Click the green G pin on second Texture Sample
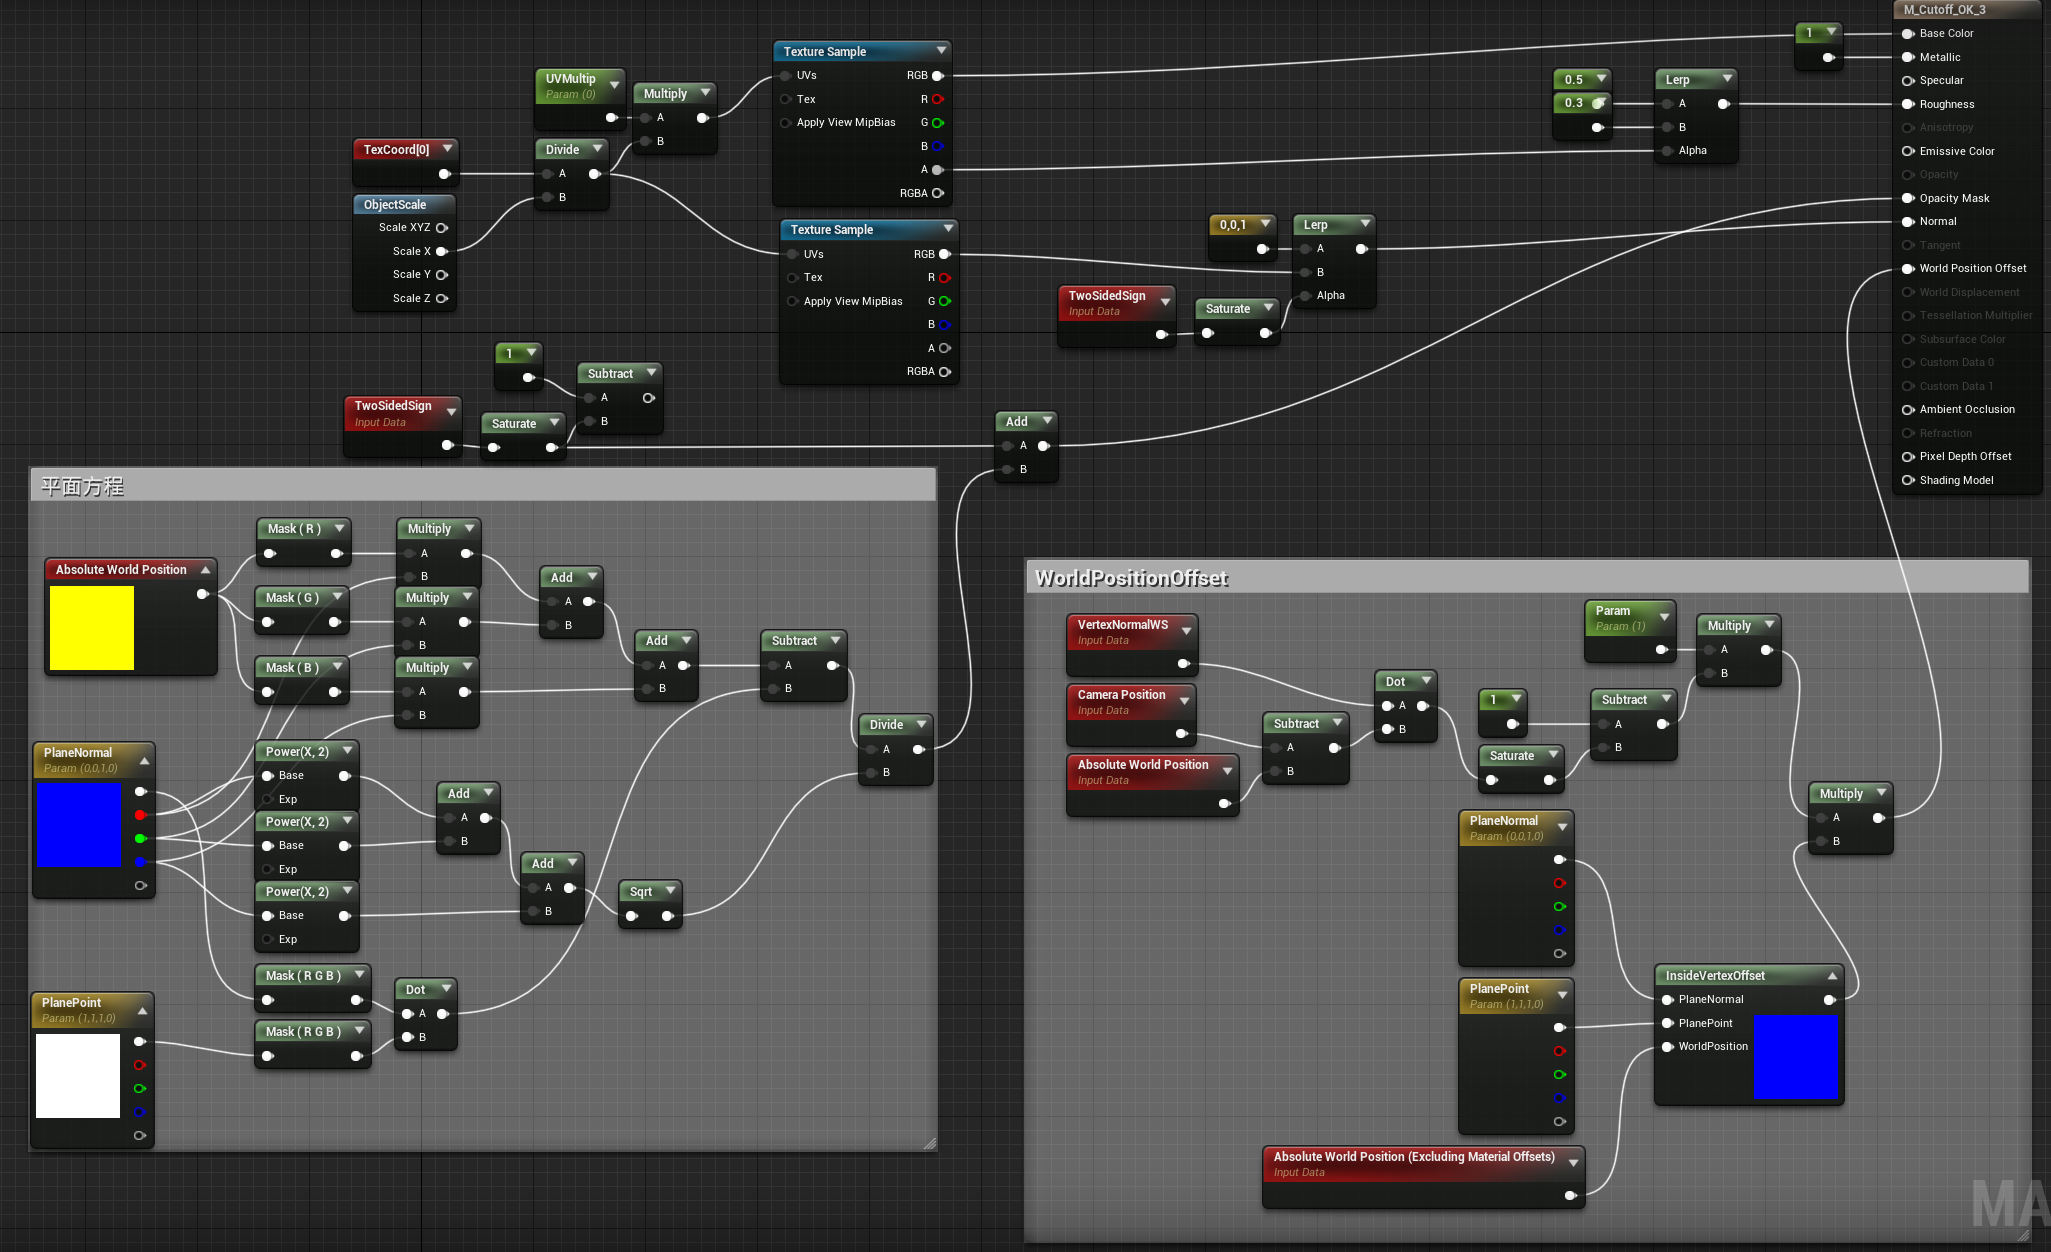 944,301
